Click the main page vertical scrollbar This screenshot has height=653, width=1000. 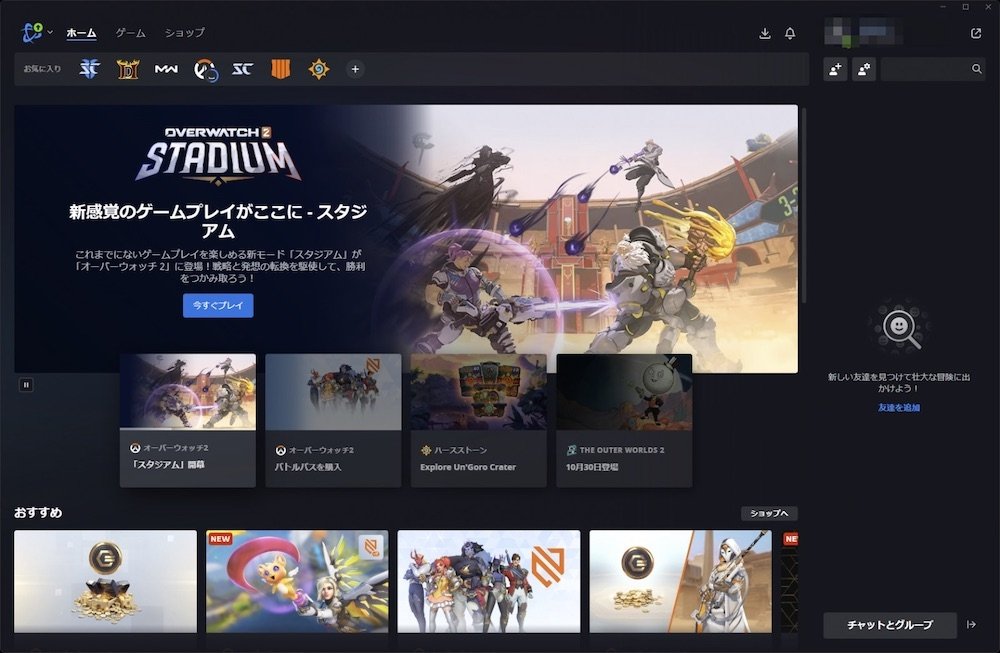pyautogui.click(x=804, y=205)
